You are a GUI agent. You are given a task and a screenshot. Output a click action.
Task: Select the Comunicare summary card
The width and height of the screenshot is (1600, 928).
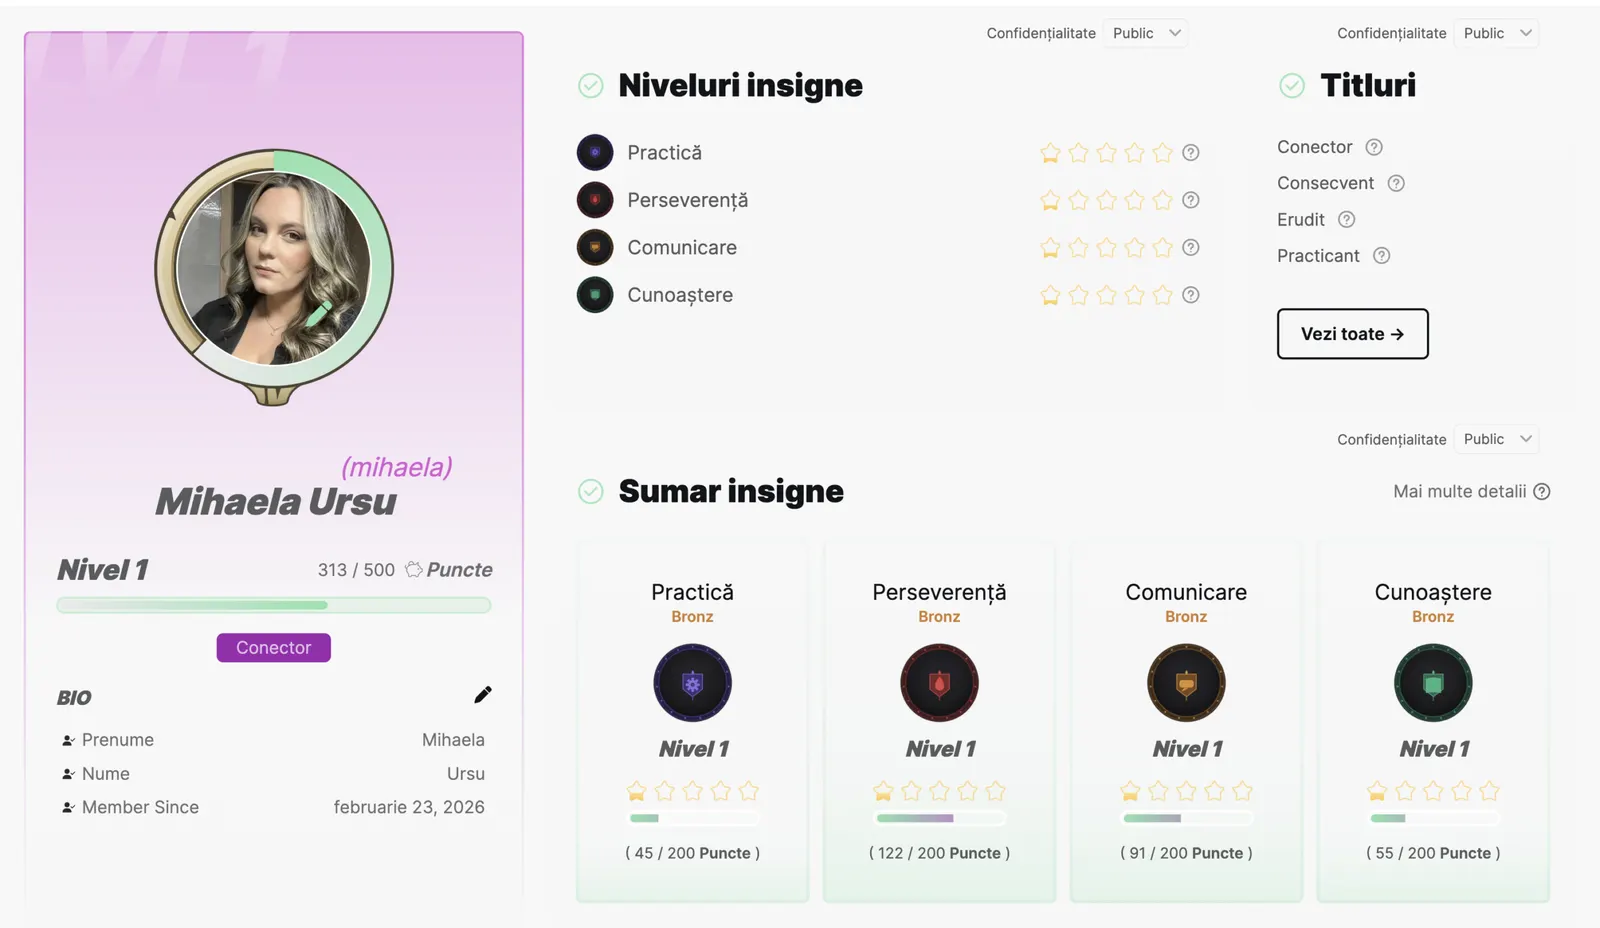[1186, 722]
